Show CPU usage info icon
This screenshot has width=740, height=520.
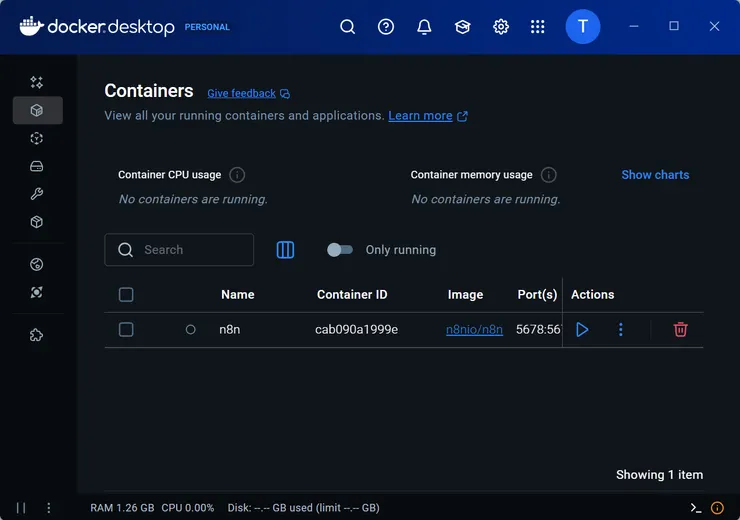coord(237,175)
